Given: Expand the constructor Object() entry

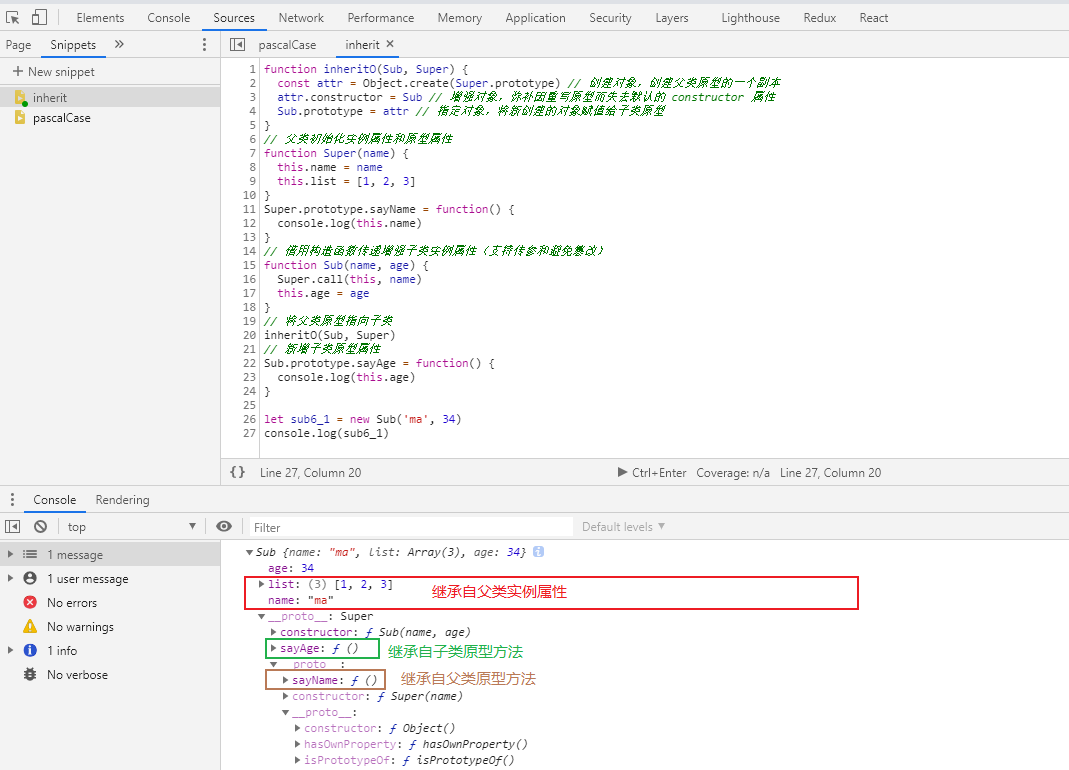Looking at the screenshot, I should [x=297, y=728].
